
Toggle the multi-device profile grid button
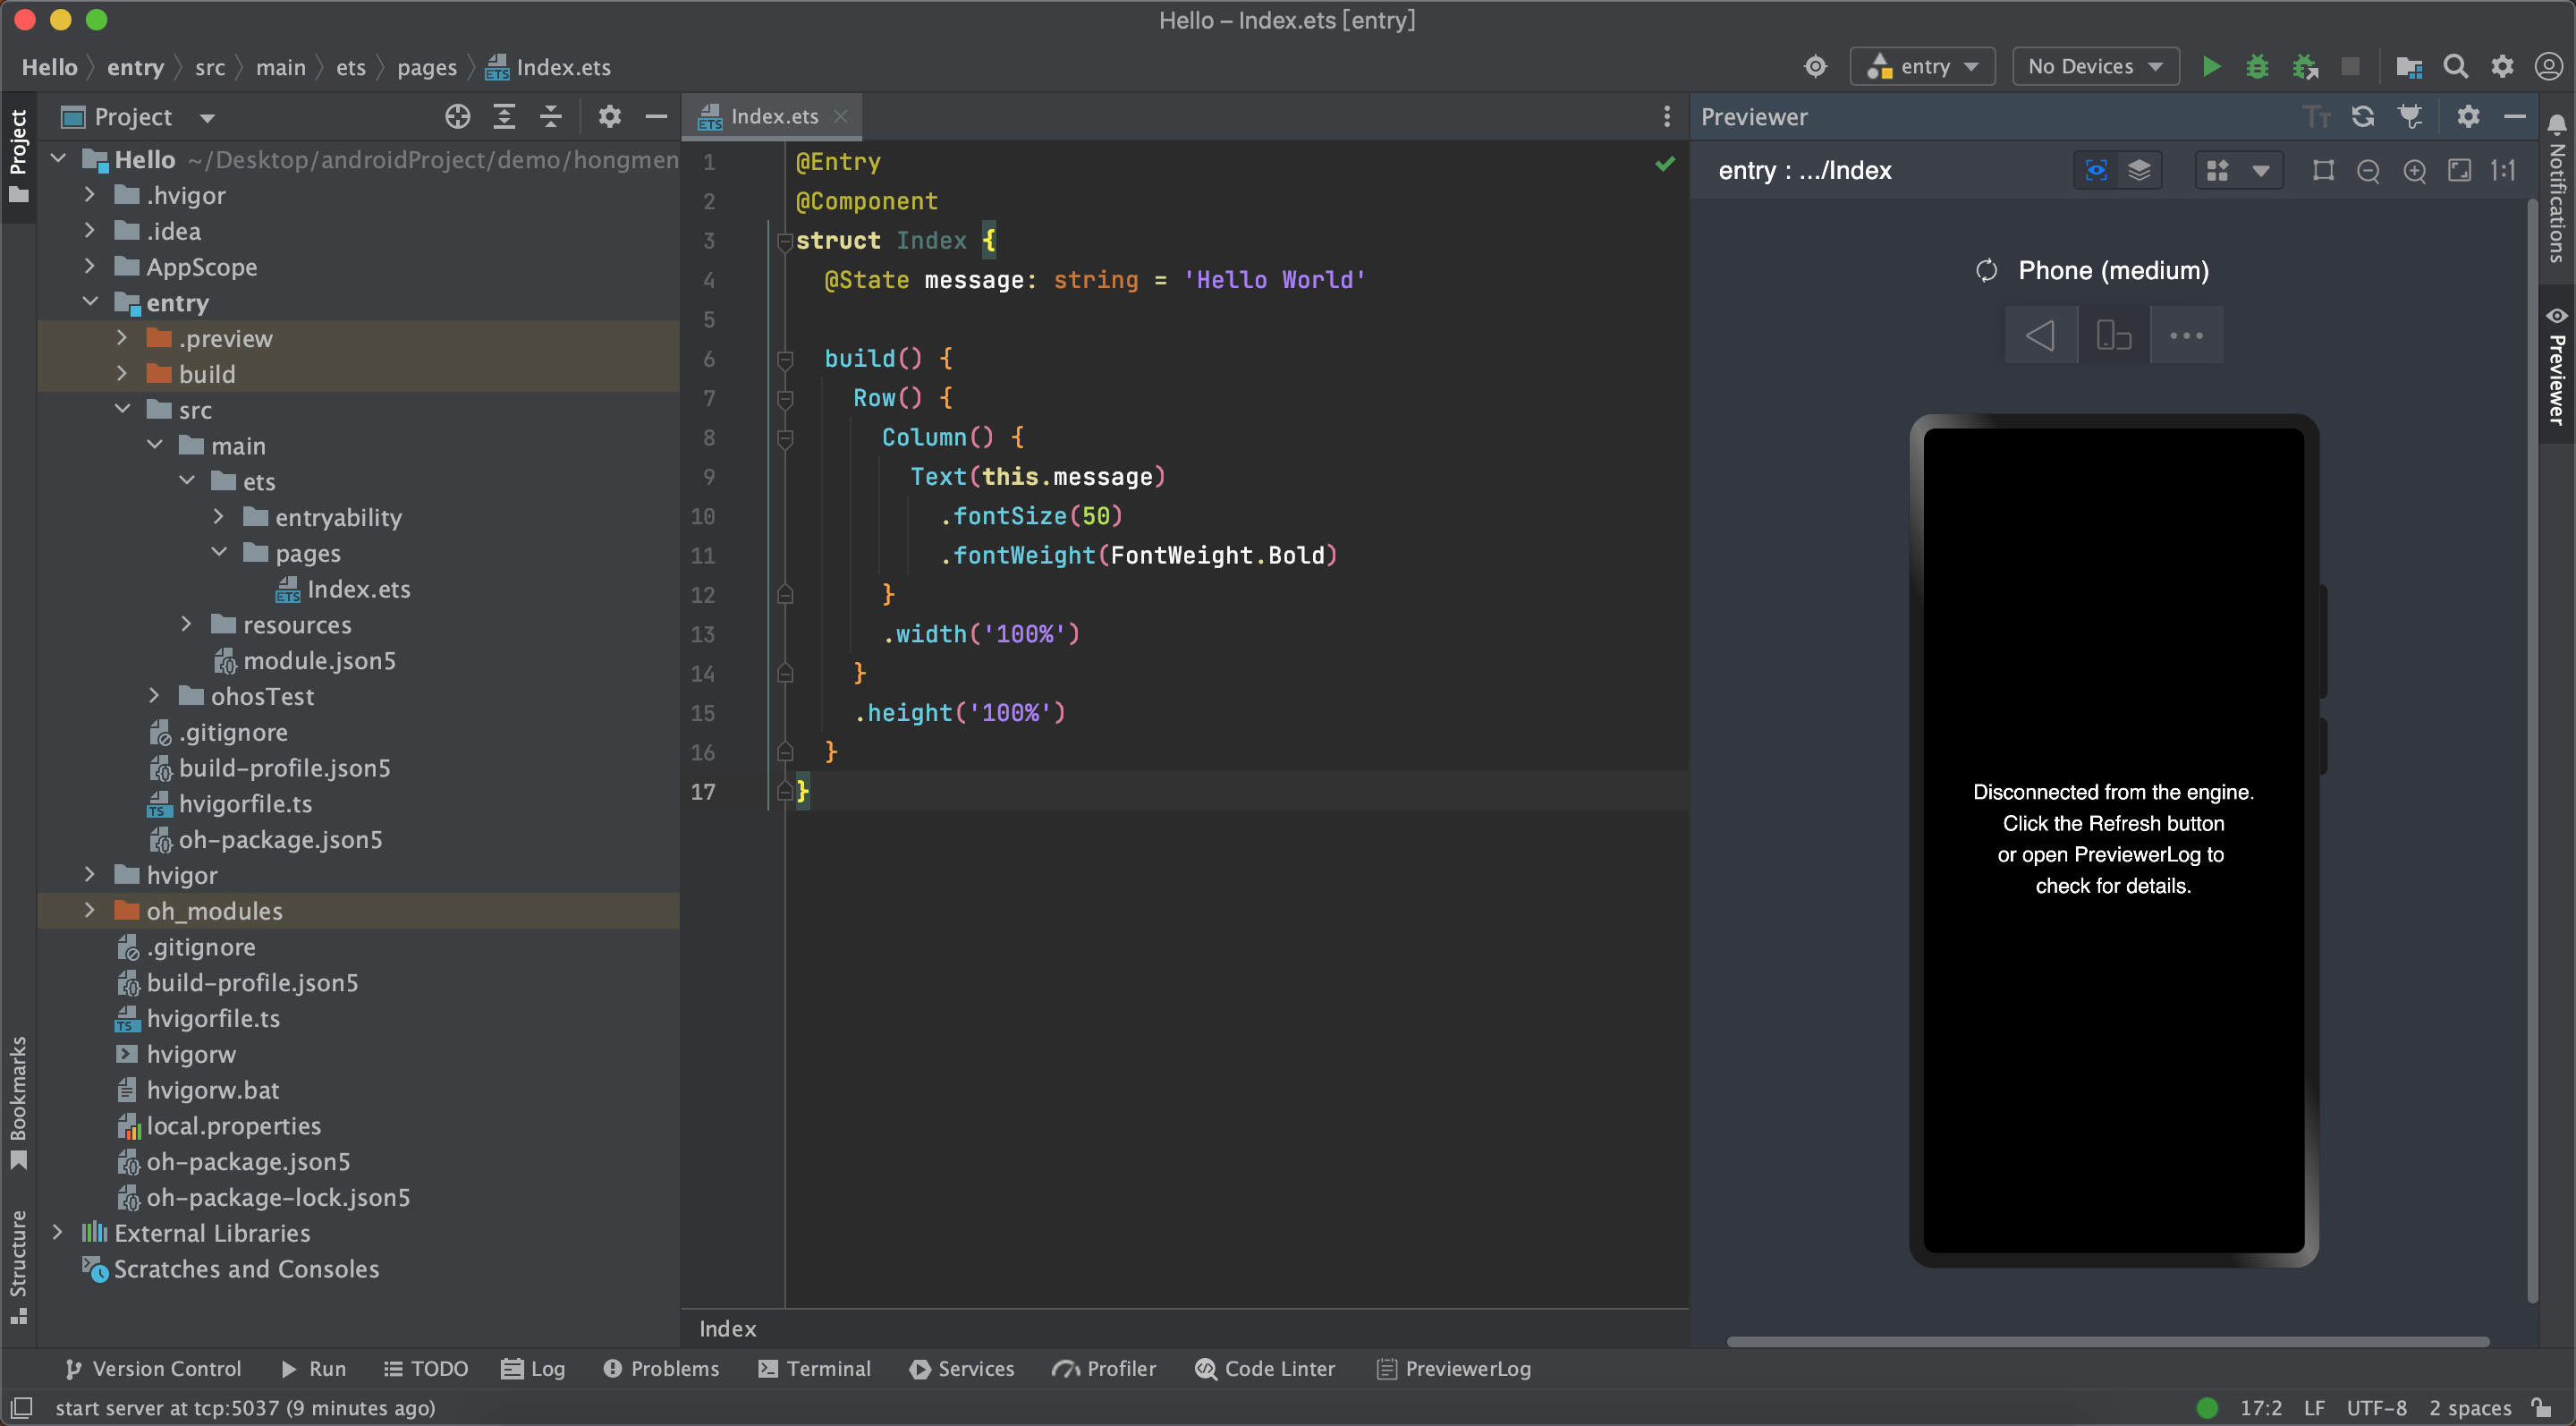pos(2216,171)
